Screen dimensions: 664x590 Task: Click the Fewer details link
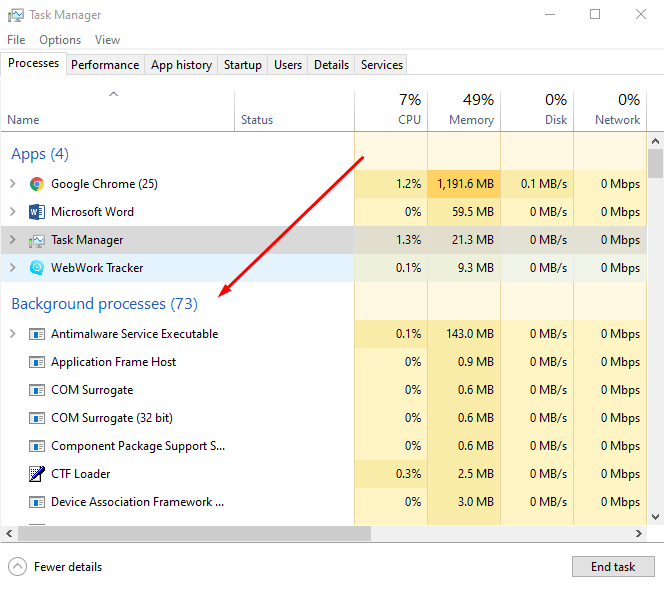coord(68,567)
